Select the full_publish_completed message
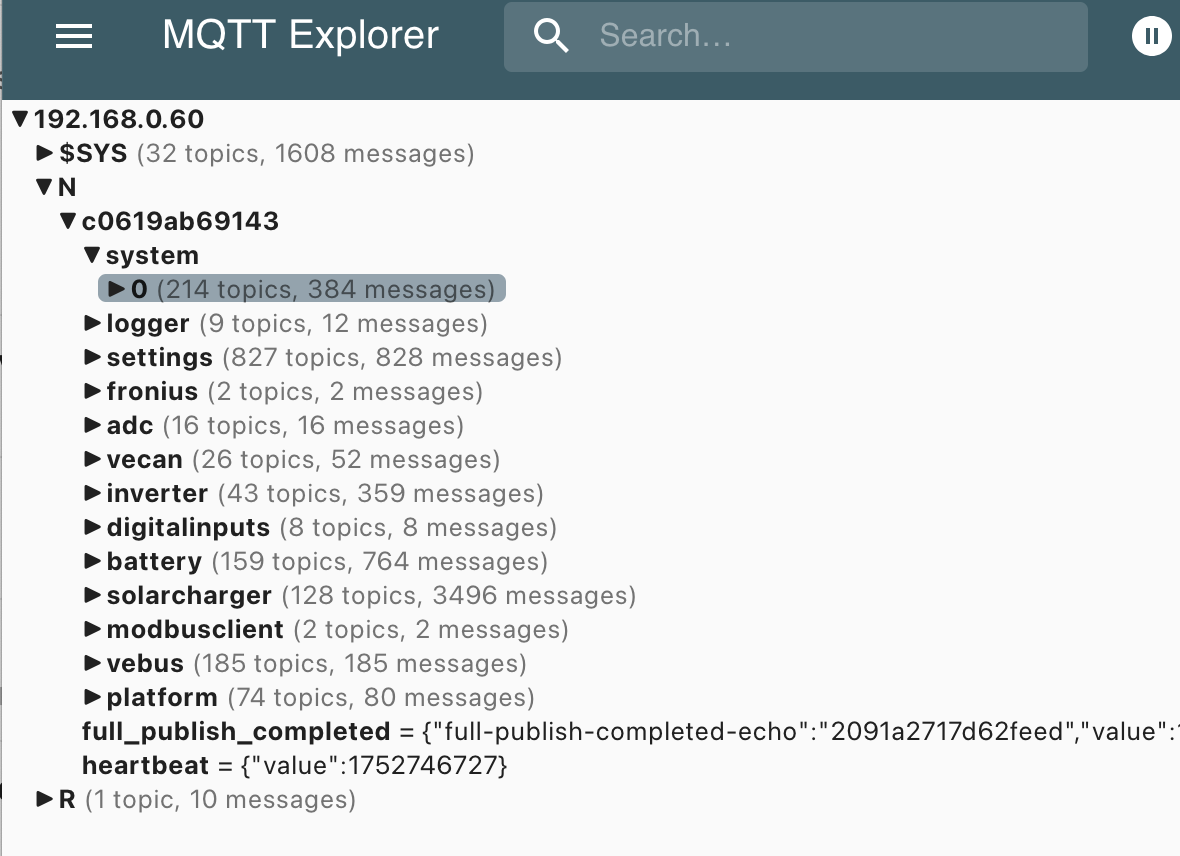Viewport: 1180px width, 856px height. (236, 732)
